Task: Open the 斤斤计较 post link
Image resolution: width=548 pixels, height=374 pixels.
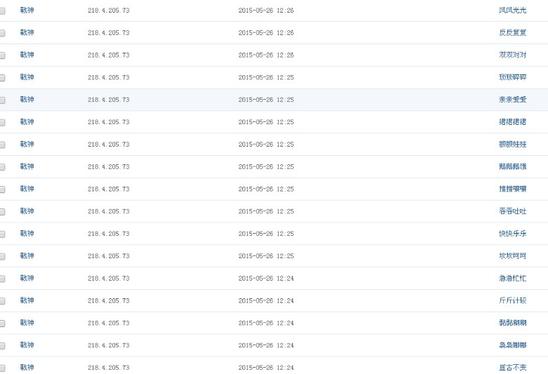Action: (512, 301)
